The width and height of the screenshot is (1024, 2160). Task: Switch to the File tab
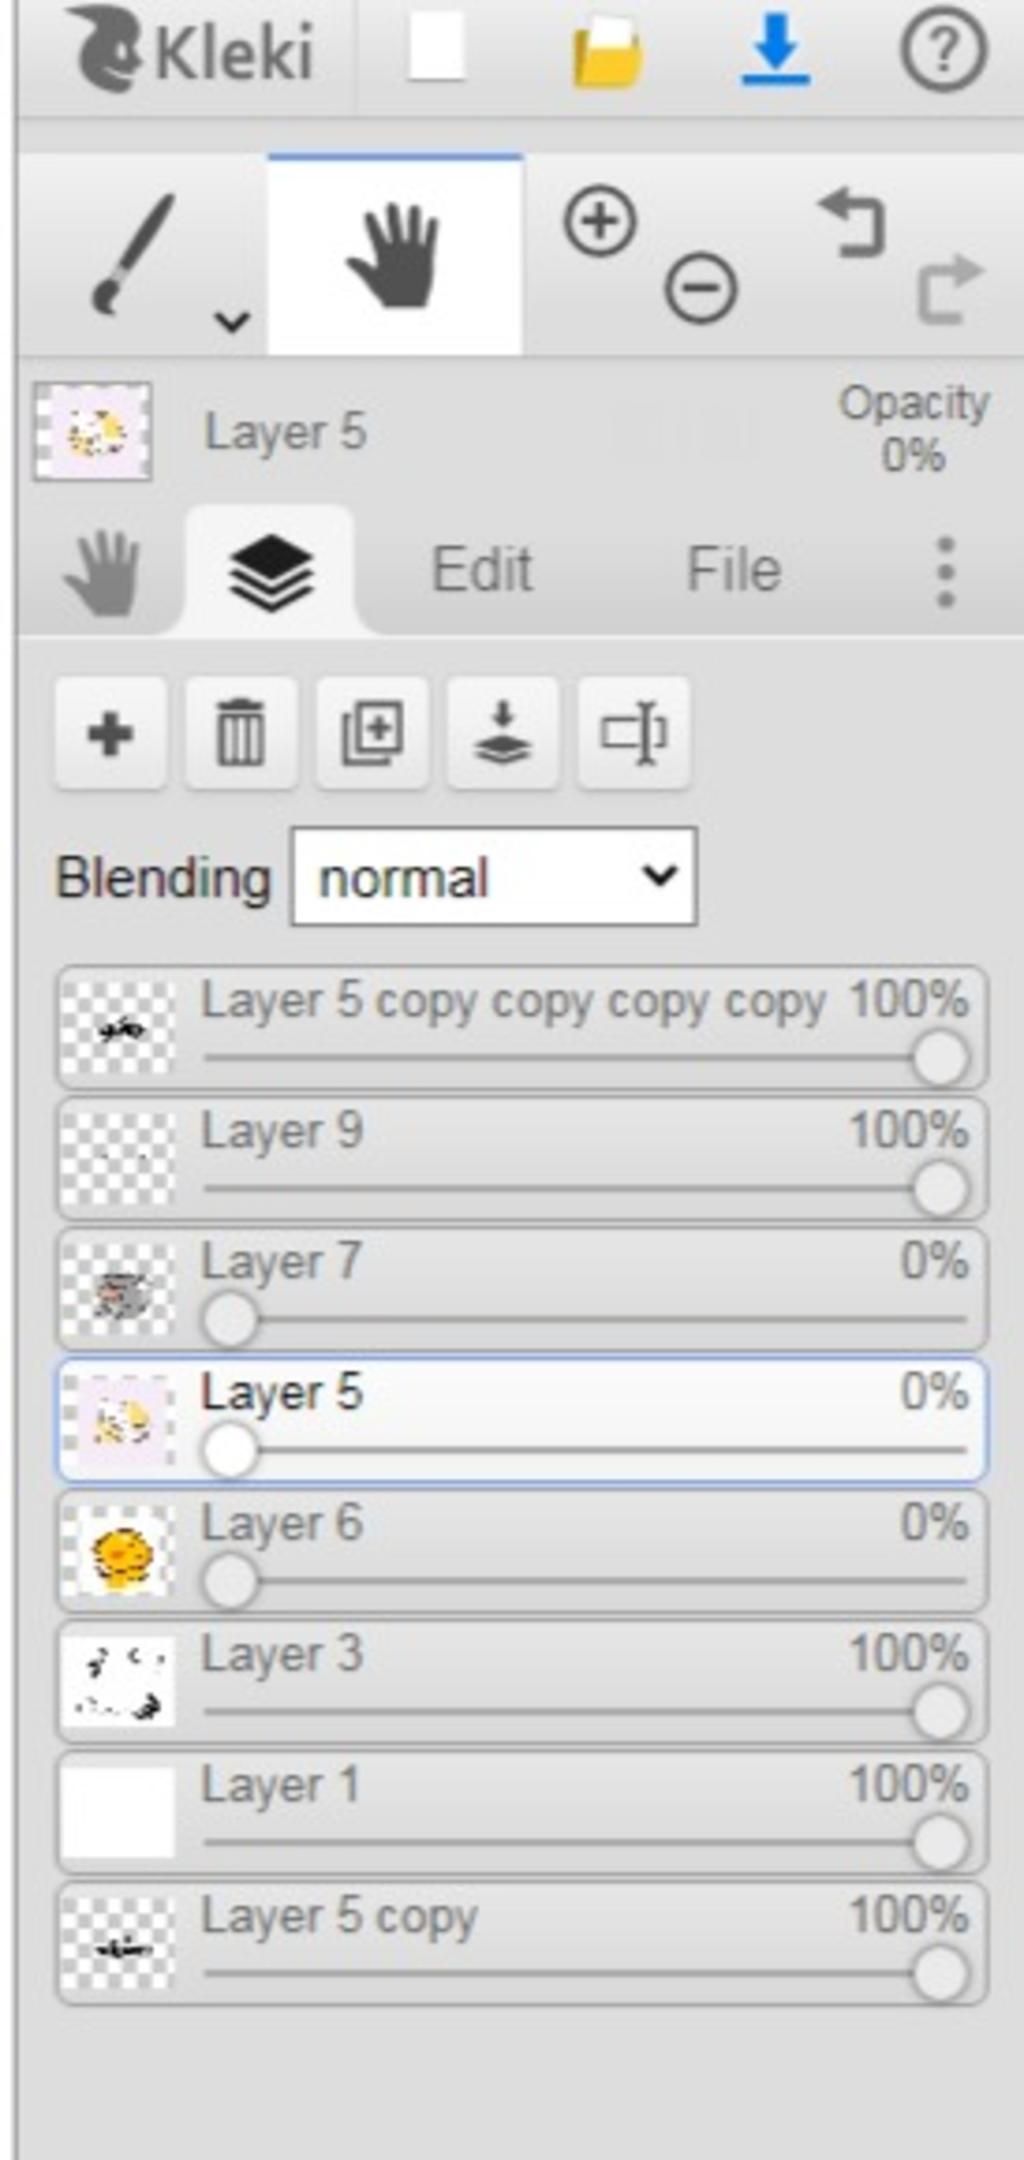coord(733,570)
